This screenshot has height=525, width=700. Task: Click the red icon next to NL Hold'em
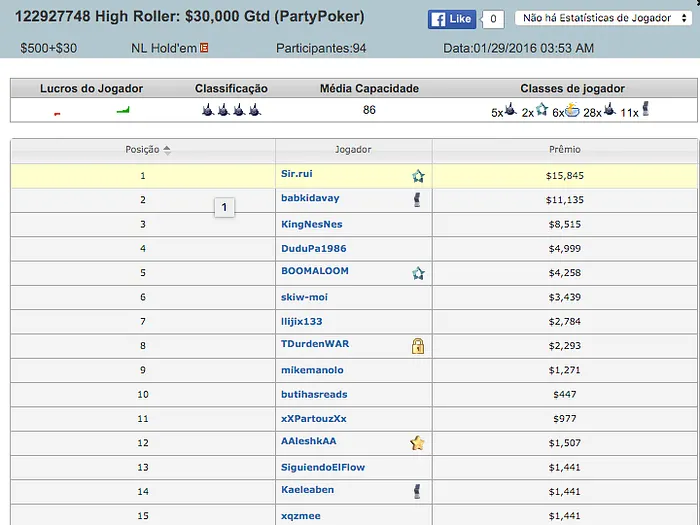205,48
